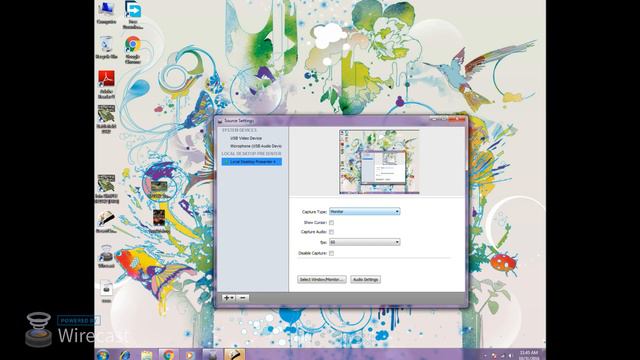Enable the Capture Audio checkbox

coord(331,232)
